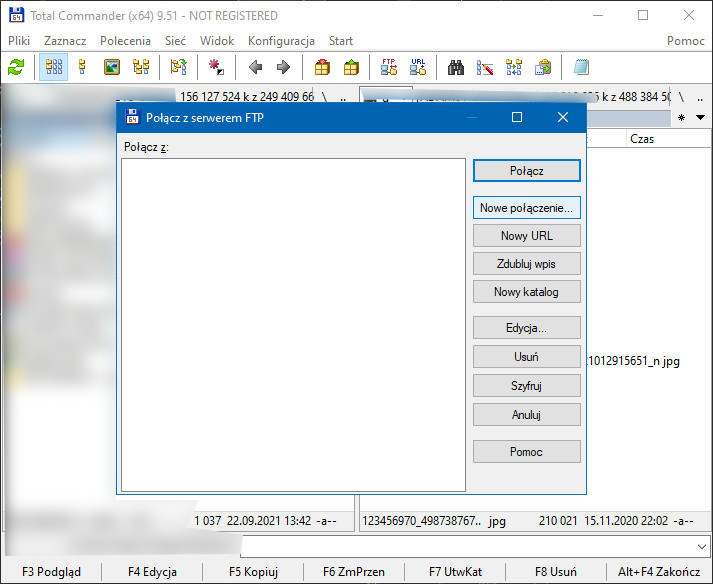Open file search with binoculars icon

coord(456,67)
